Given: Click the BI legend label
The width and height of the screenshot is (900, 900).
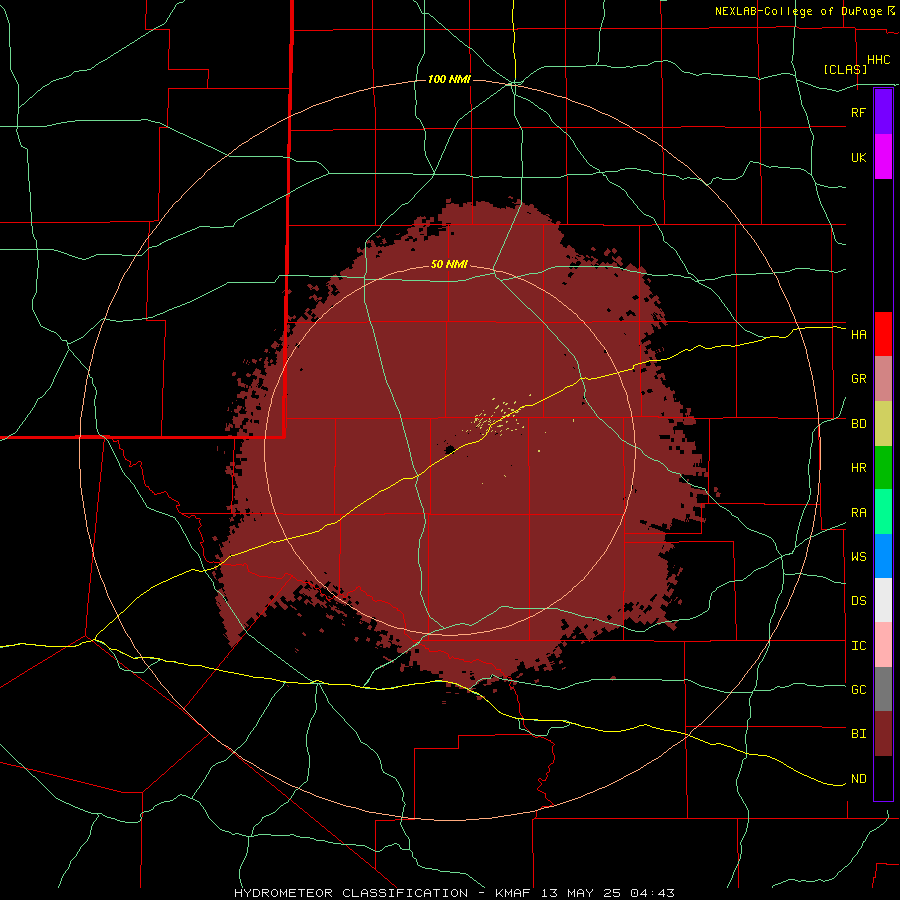Looking at the screenshot, I should (858, 734).
